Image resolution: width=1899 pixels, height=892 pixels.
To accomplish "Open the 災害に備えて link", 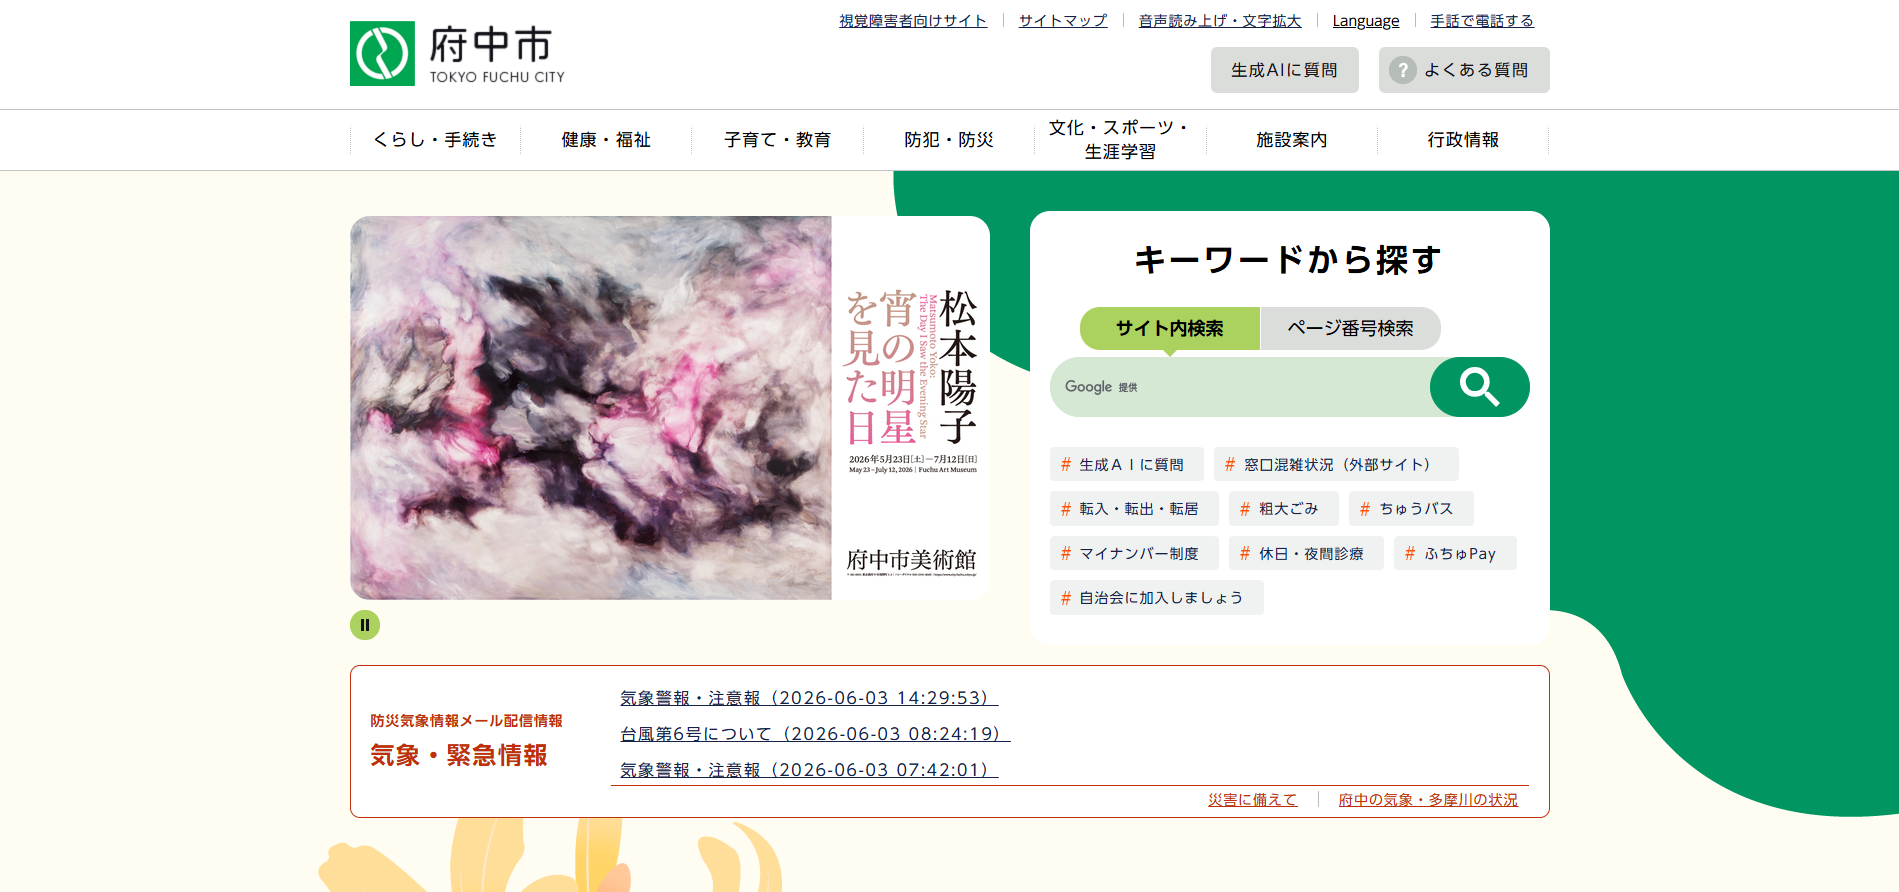I will click(1252, 800).
